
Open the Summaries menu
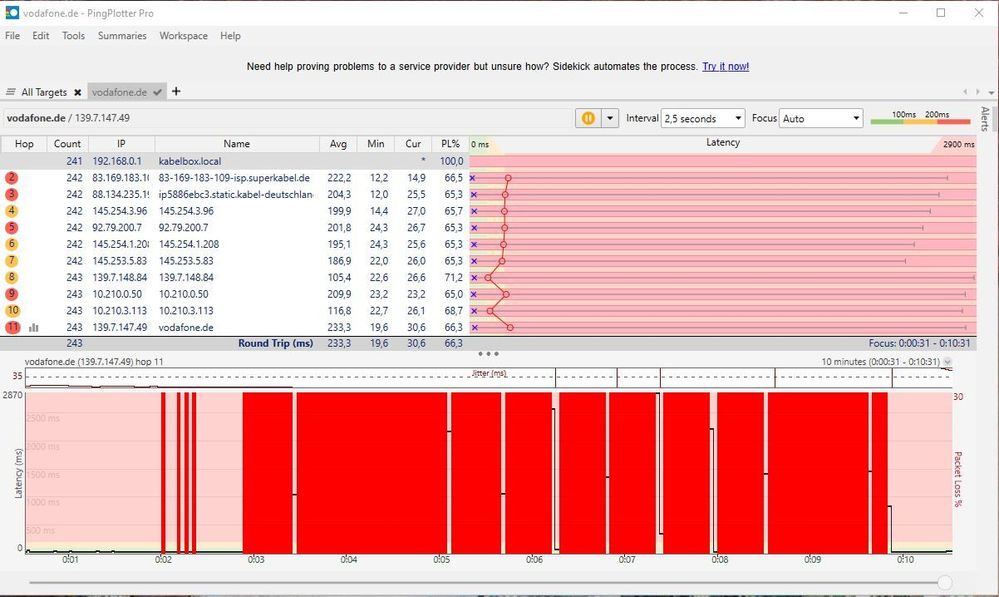tap(122, 36)
